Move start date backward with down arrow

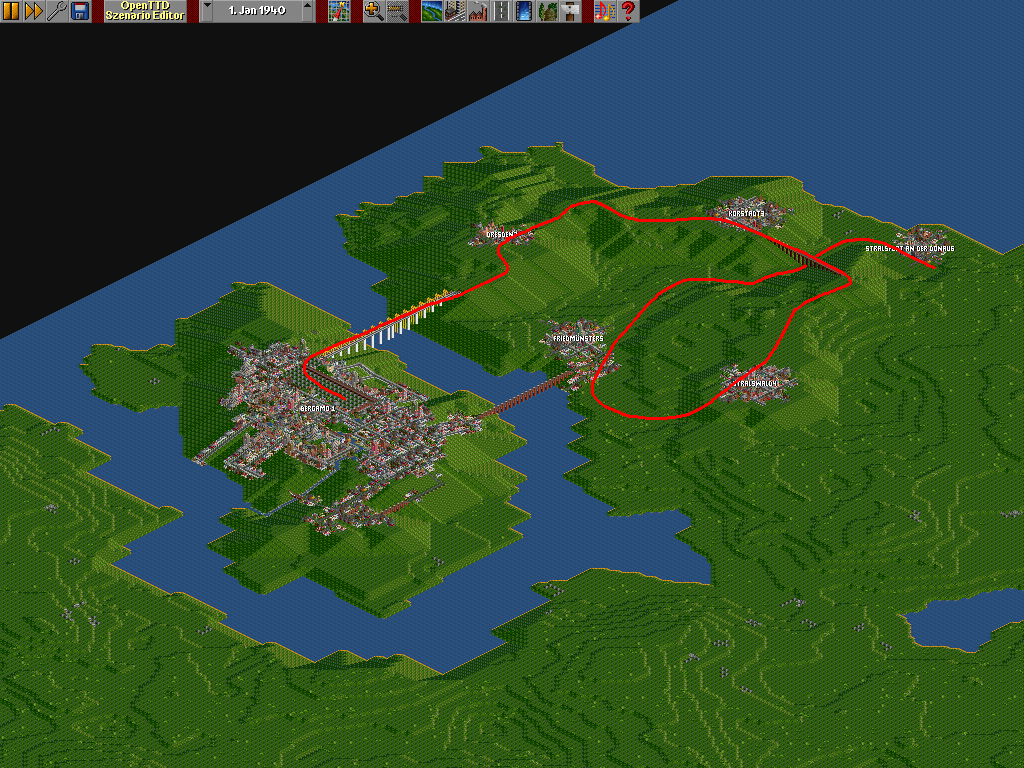tap(206, 11)
